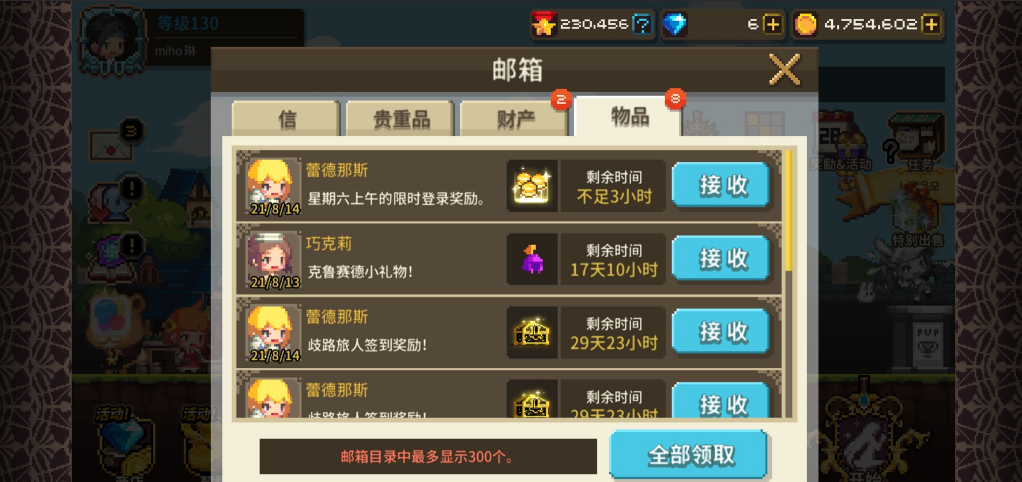The width and height of the screenshot is (1022, 482).
Task: Receive the 克鲁赛德小礼物 gift
Action: point(721,259)
